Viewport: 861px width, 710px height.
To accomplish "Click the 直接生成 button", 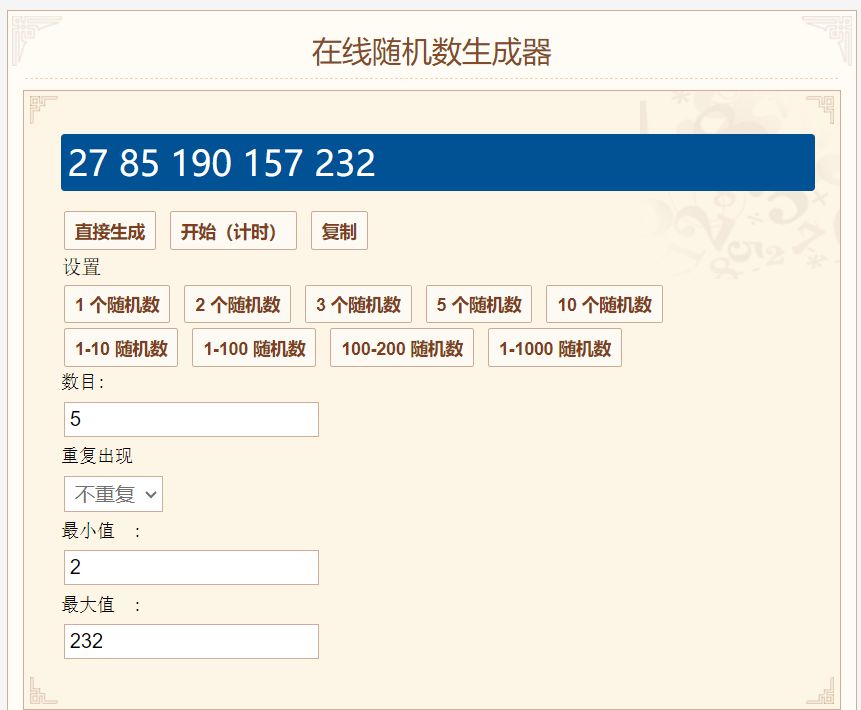I will 110,231.
